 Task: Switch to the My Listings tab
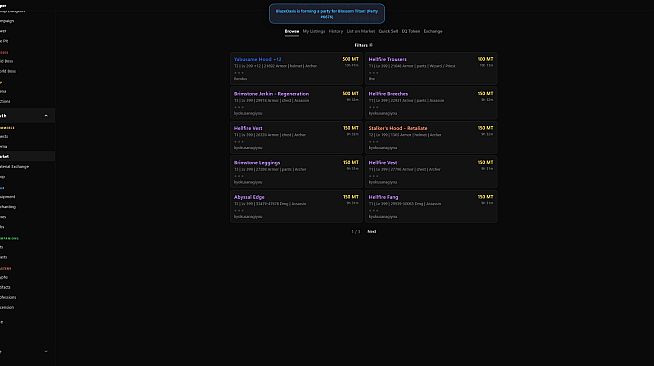[314, 31]
